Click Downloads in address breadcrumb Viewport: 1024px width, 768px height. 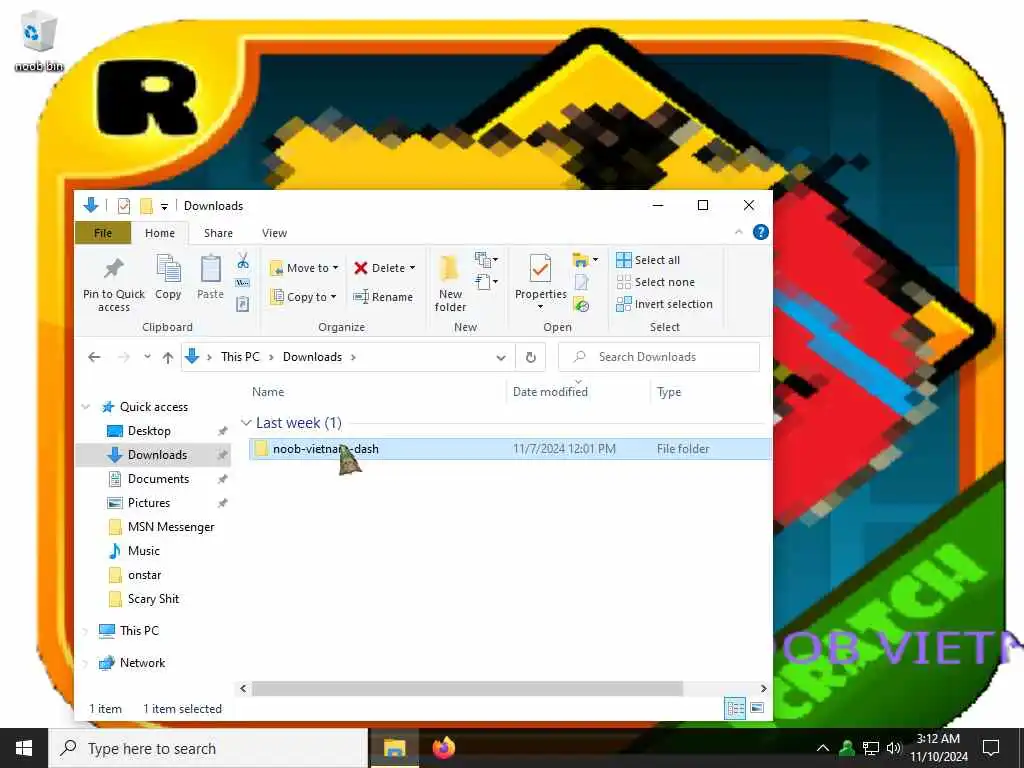312,357
